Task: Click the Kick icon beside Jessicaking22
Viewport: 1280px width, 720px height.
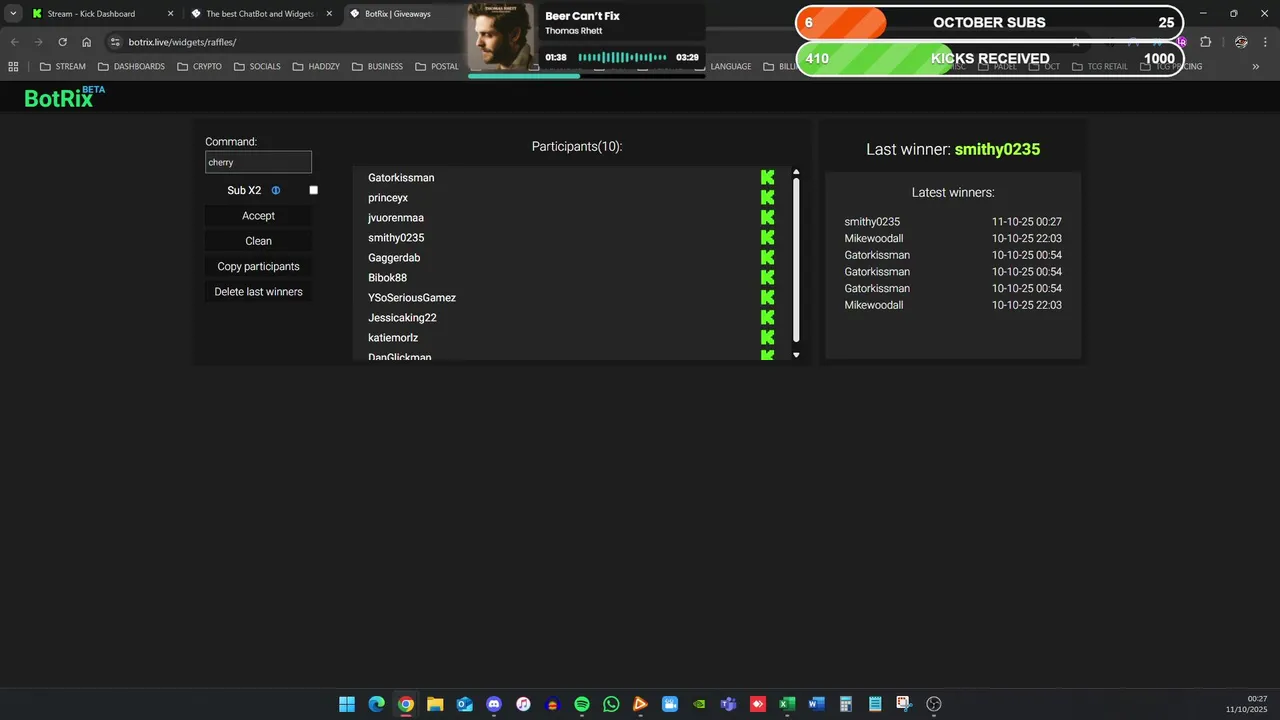Action: click(767, 317)
